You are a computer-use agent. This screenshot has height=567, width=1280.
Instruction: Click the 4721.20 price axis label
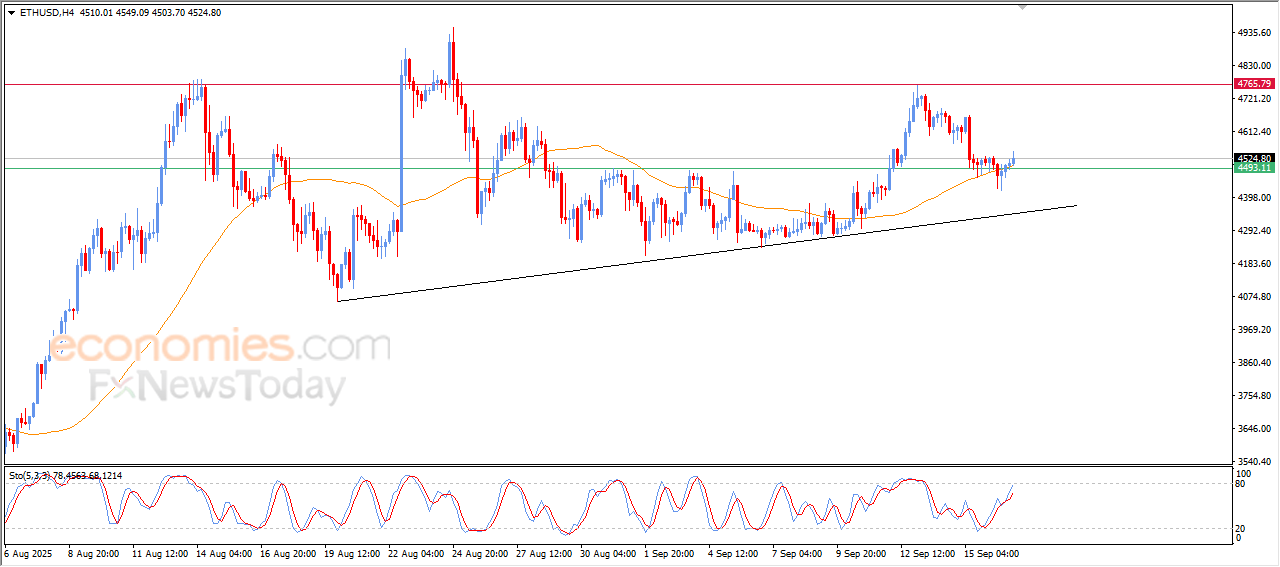[x=1254, y=99]
